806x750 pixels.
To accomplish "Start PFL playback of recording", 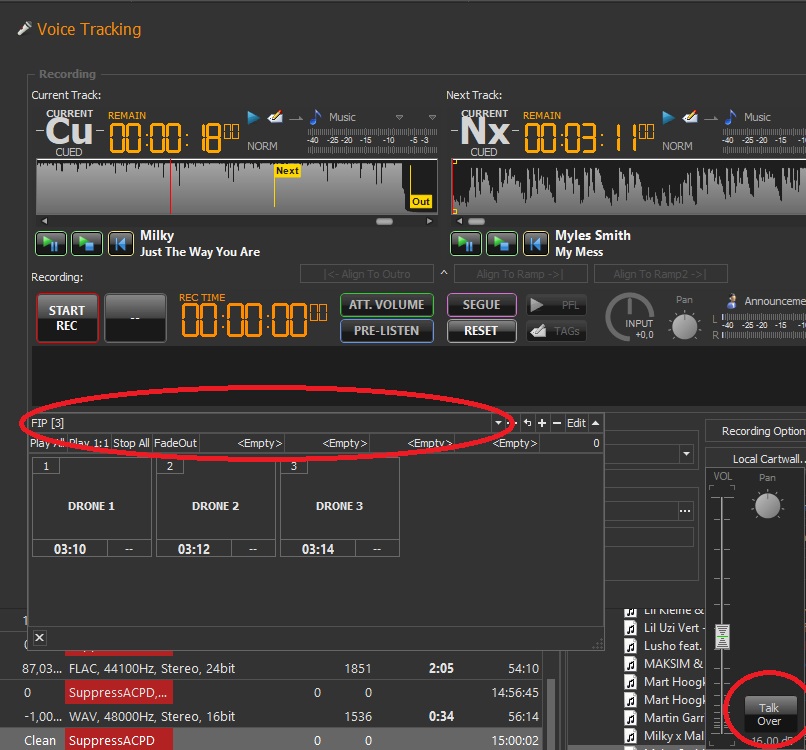I will pos(556,305).
